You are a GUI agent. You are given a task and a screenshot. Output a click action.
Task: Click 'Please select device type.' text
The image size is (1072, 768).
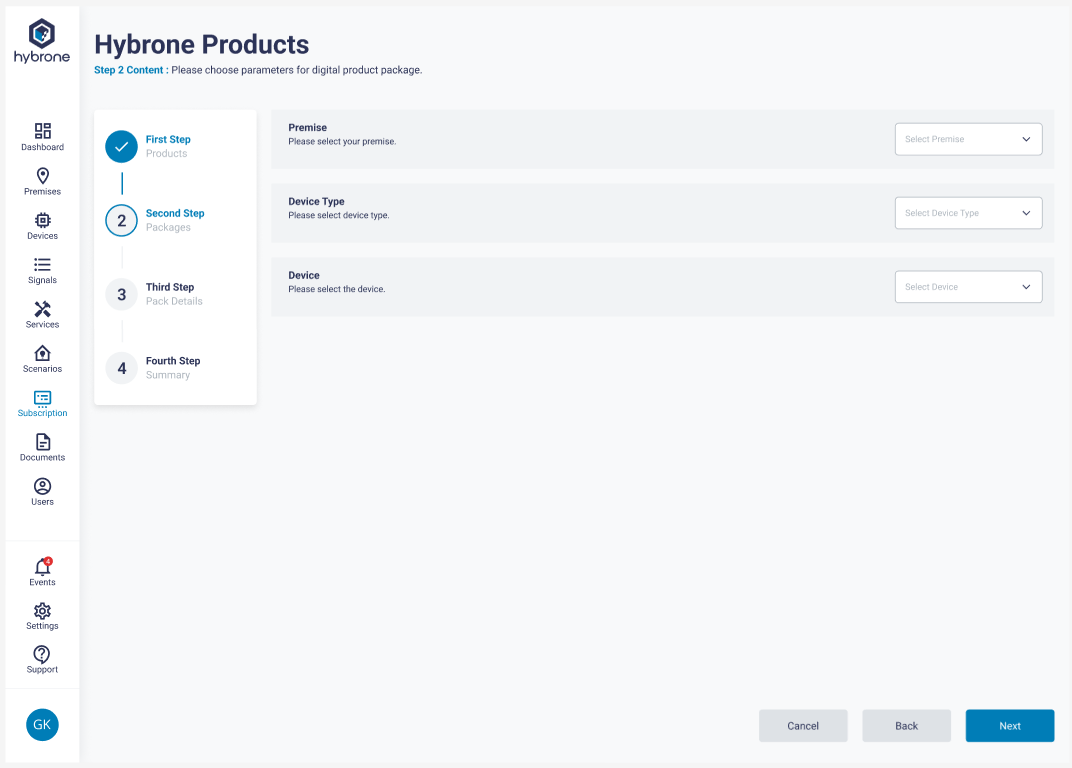[x=339, y=215]
